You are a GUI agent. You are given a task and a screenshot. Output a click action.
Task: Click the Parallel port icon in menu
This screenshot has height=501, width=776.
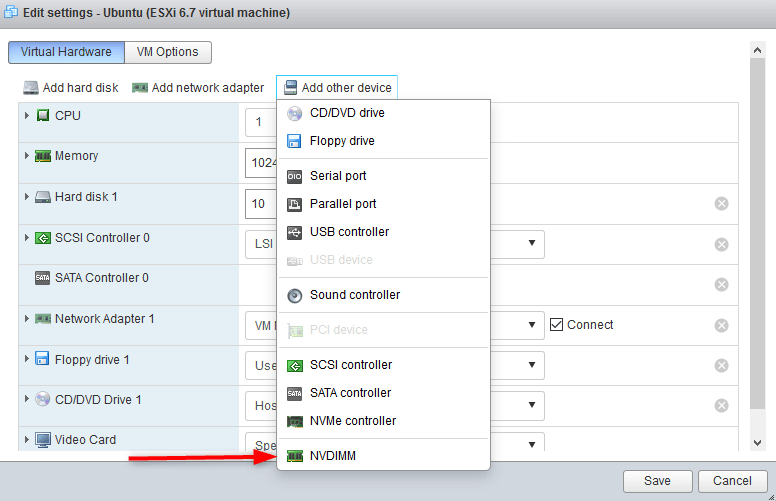pos(294,204)
